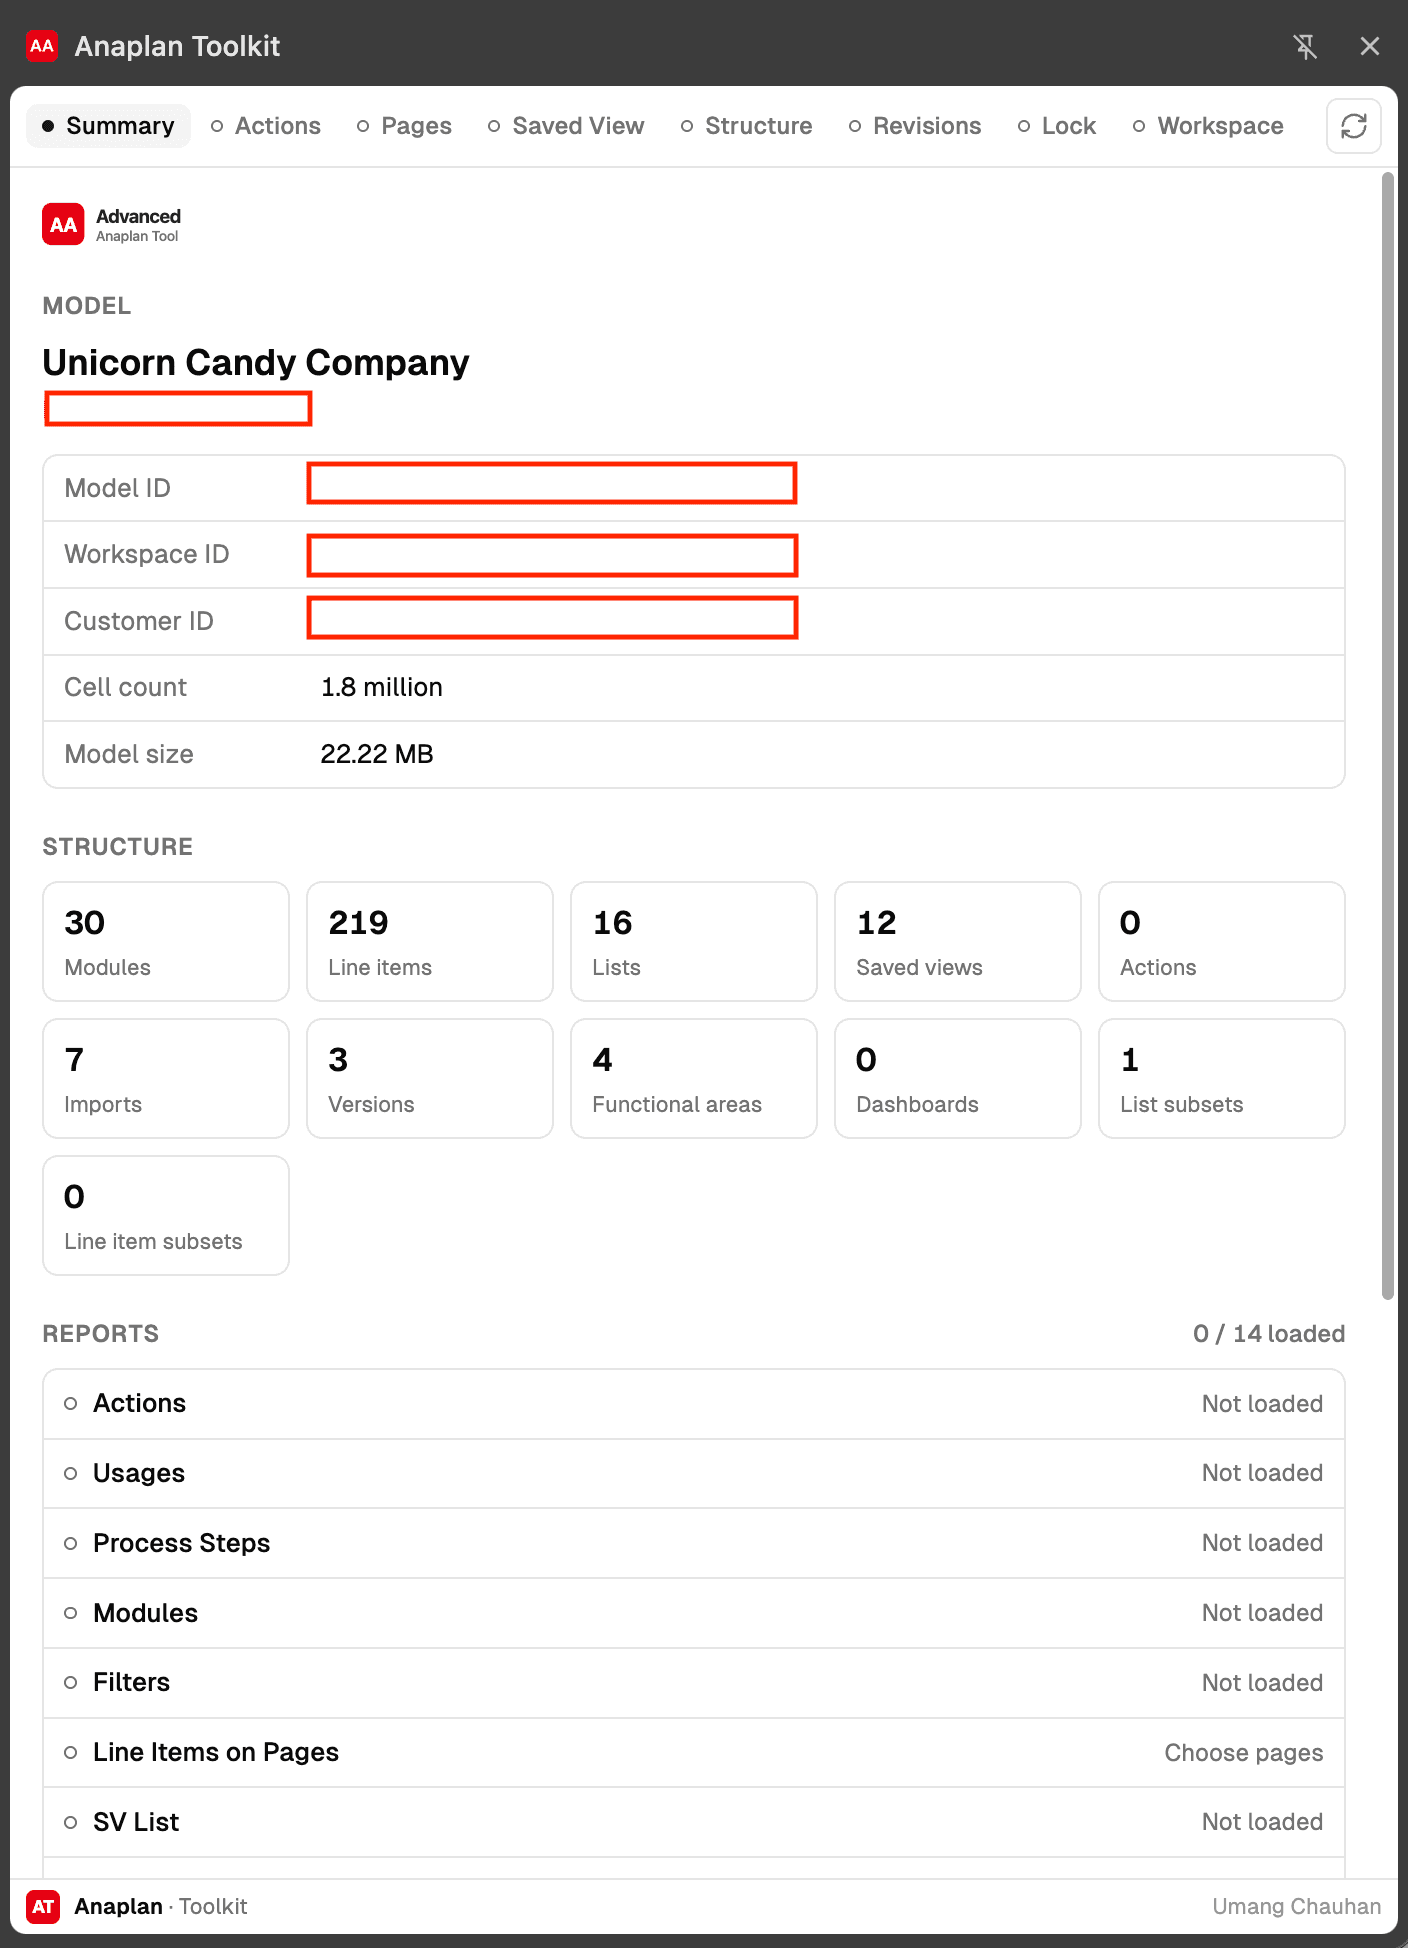Go to the Structure tab
The image size is (1408, 1948).
click(x=746, y=126)
